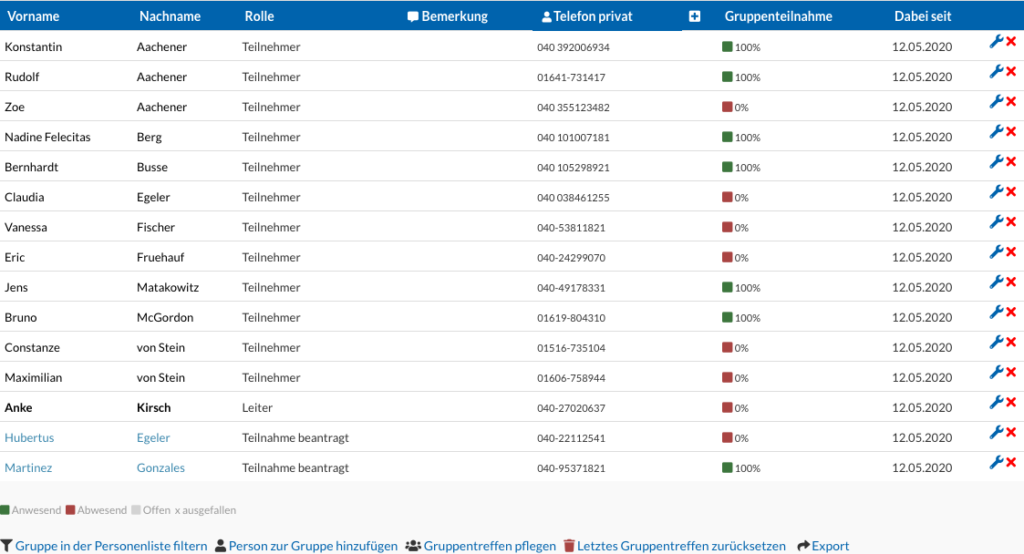The width and height of the screenshot is (1024, 554).
Task: Remove Claudia Egeler with red X icon
Action: (x=1011, y=192)
